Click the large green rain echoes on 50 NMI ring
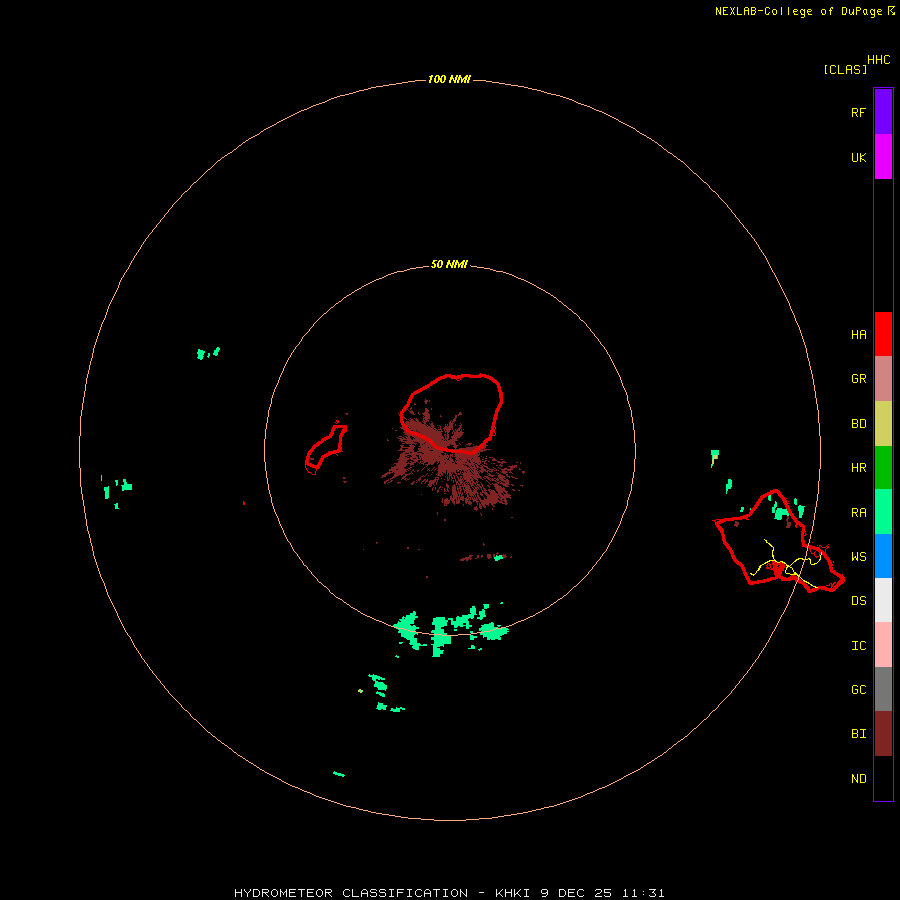Screen dimensions: 900x900 [x=451, y=630]
